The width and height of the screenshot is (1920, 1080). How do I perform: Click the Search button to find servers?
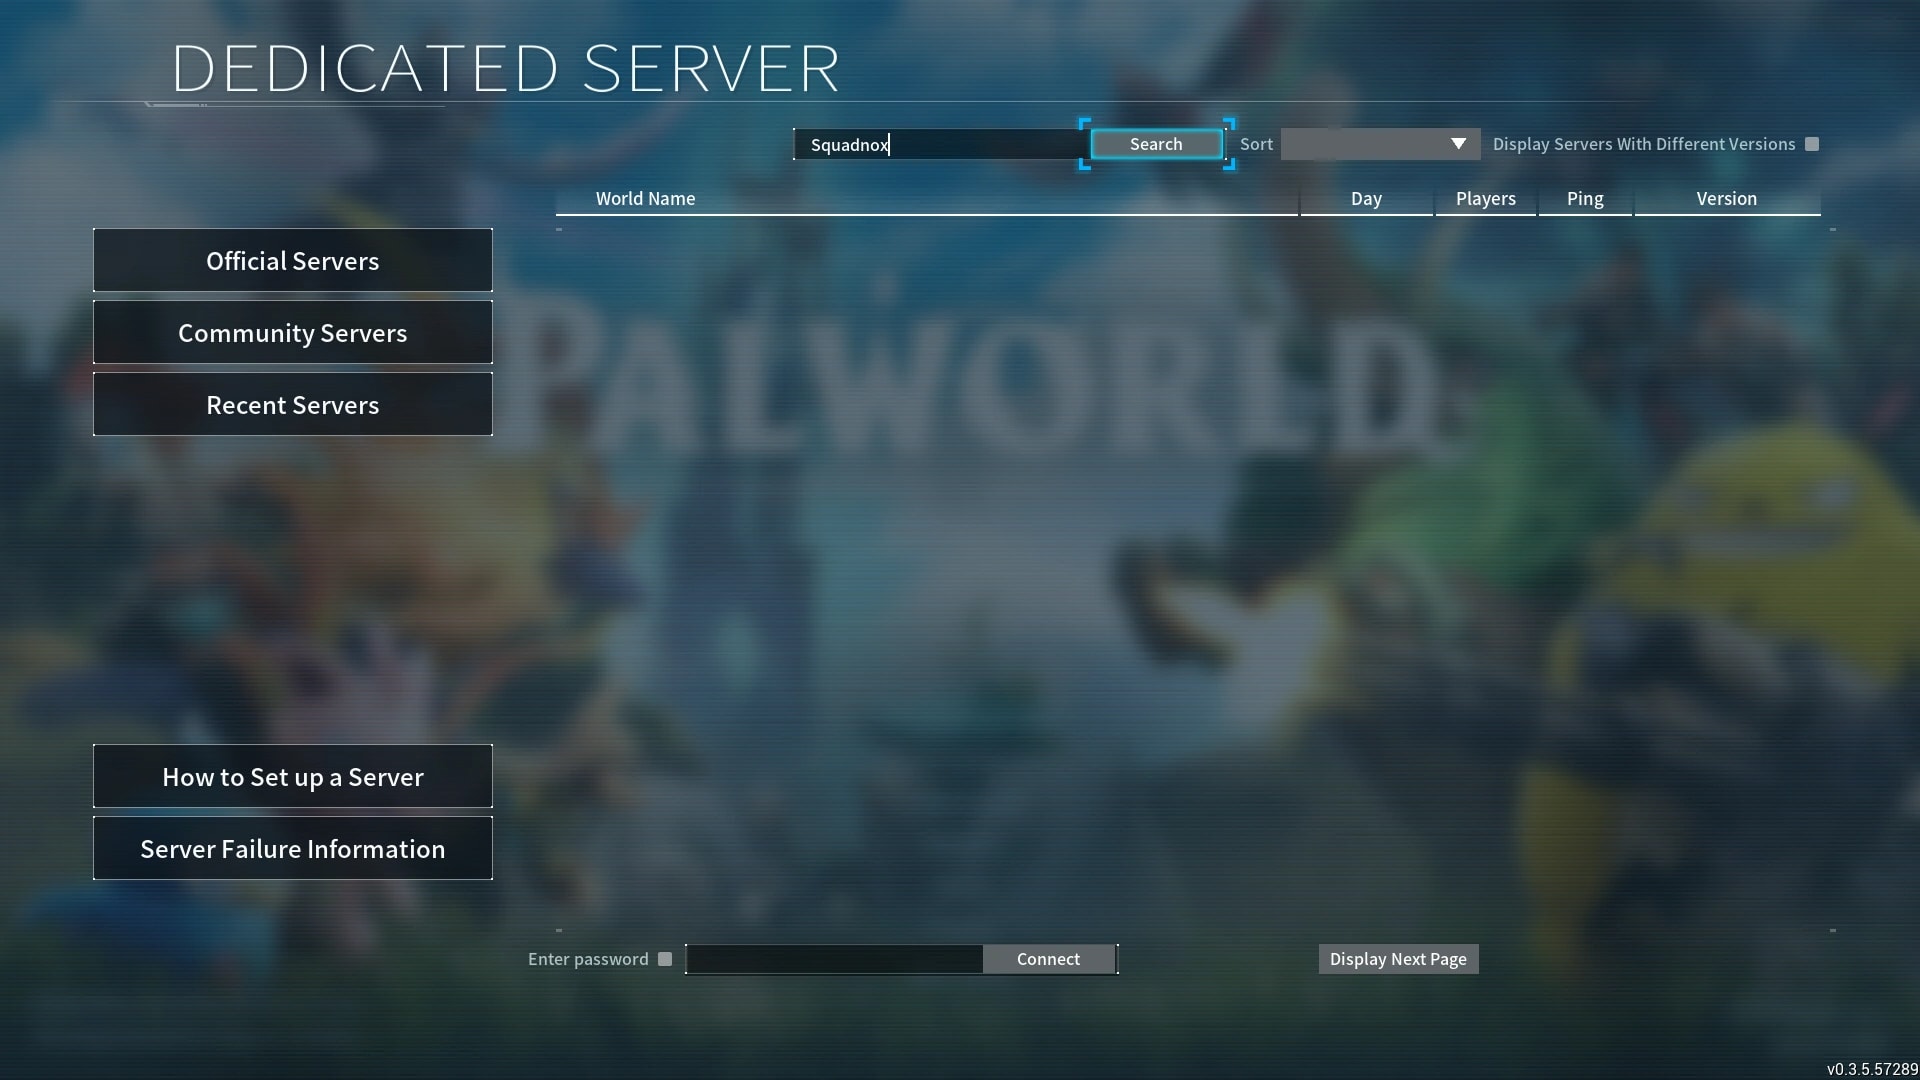pyautogui.click(x=1154, y=142)
